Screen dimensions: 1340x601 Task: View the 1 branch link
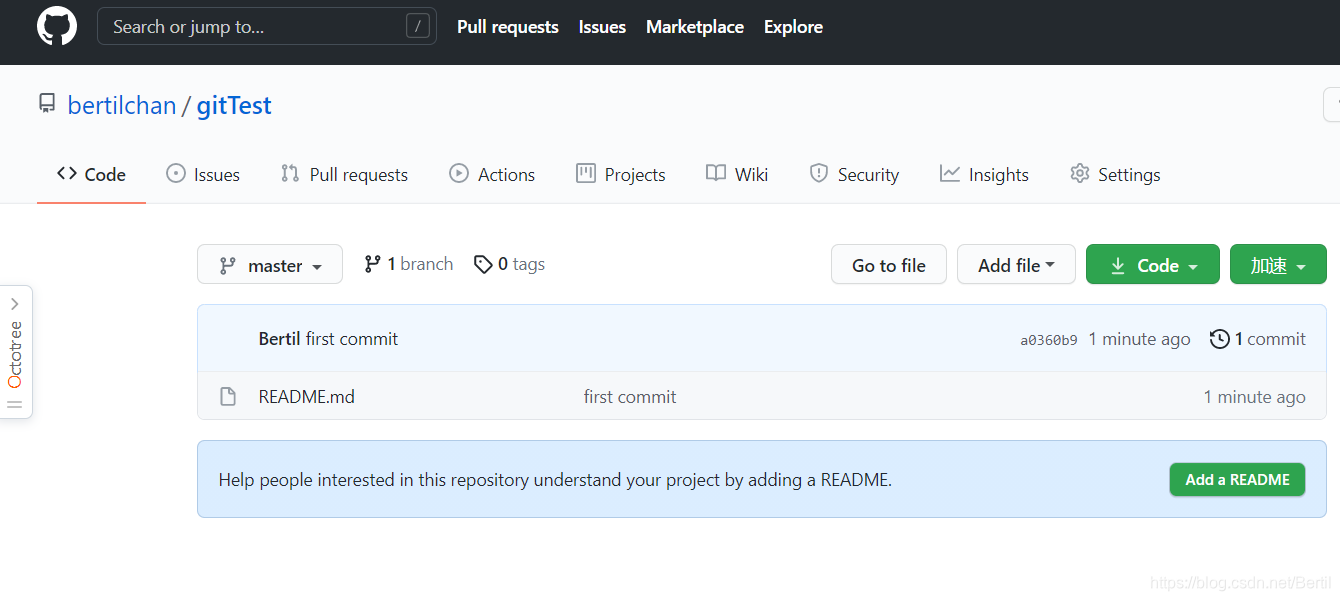pyautogui.click(x=408, y=264)
